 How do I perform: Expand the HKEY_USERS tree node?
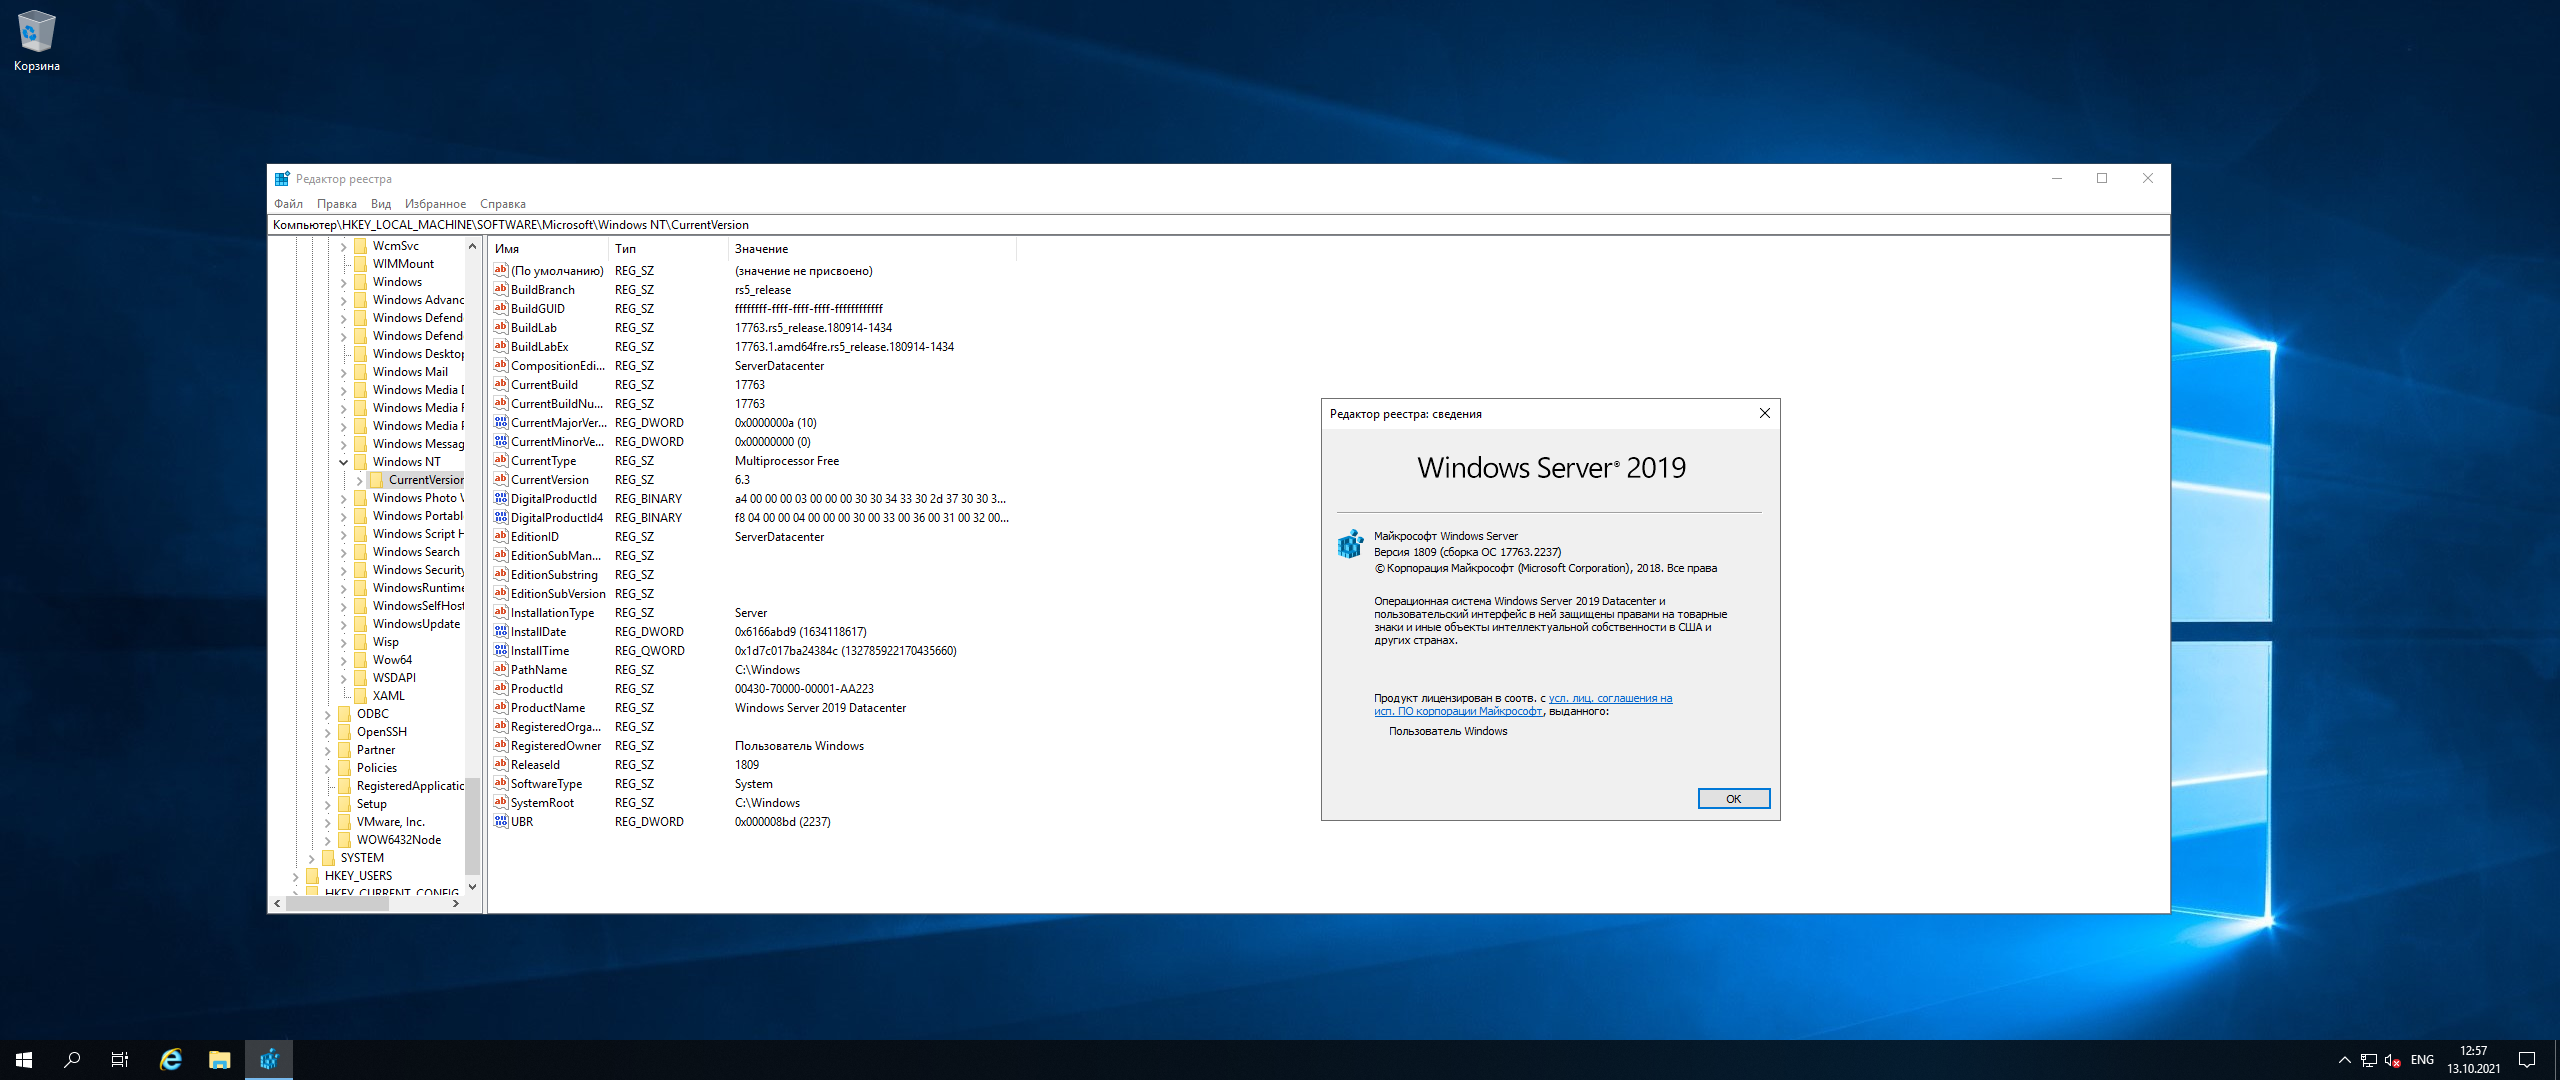(296, 876)
